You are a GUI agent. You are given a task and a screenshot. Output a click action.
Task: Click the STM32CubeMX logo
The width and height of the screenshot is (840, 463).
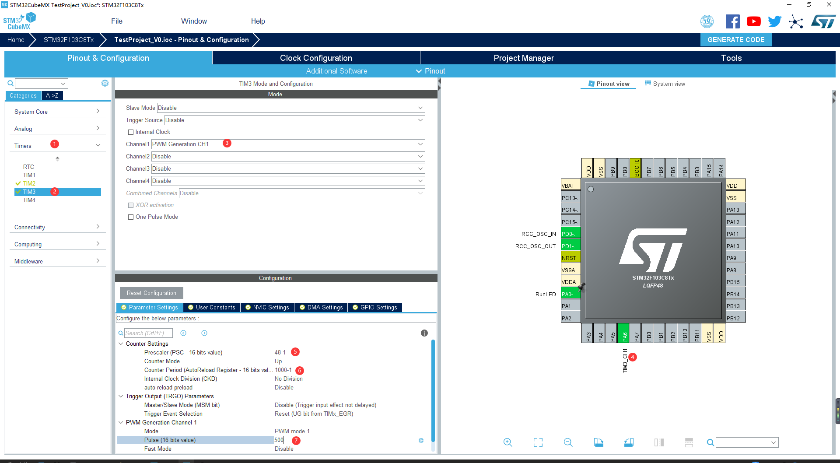tap(19, 21)
